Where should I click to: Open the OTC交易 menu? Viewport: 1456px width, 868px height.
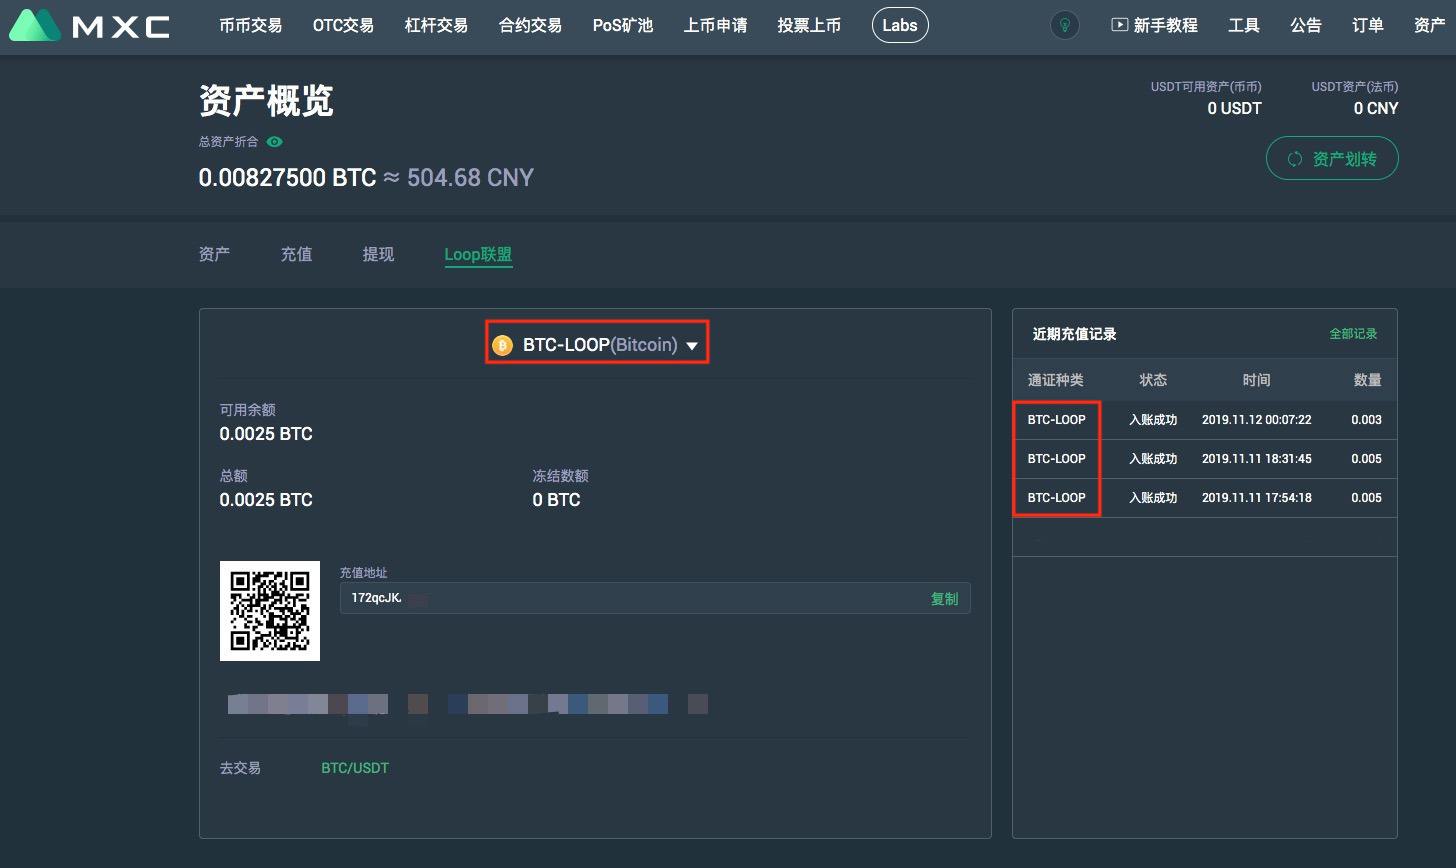(343, 25)
